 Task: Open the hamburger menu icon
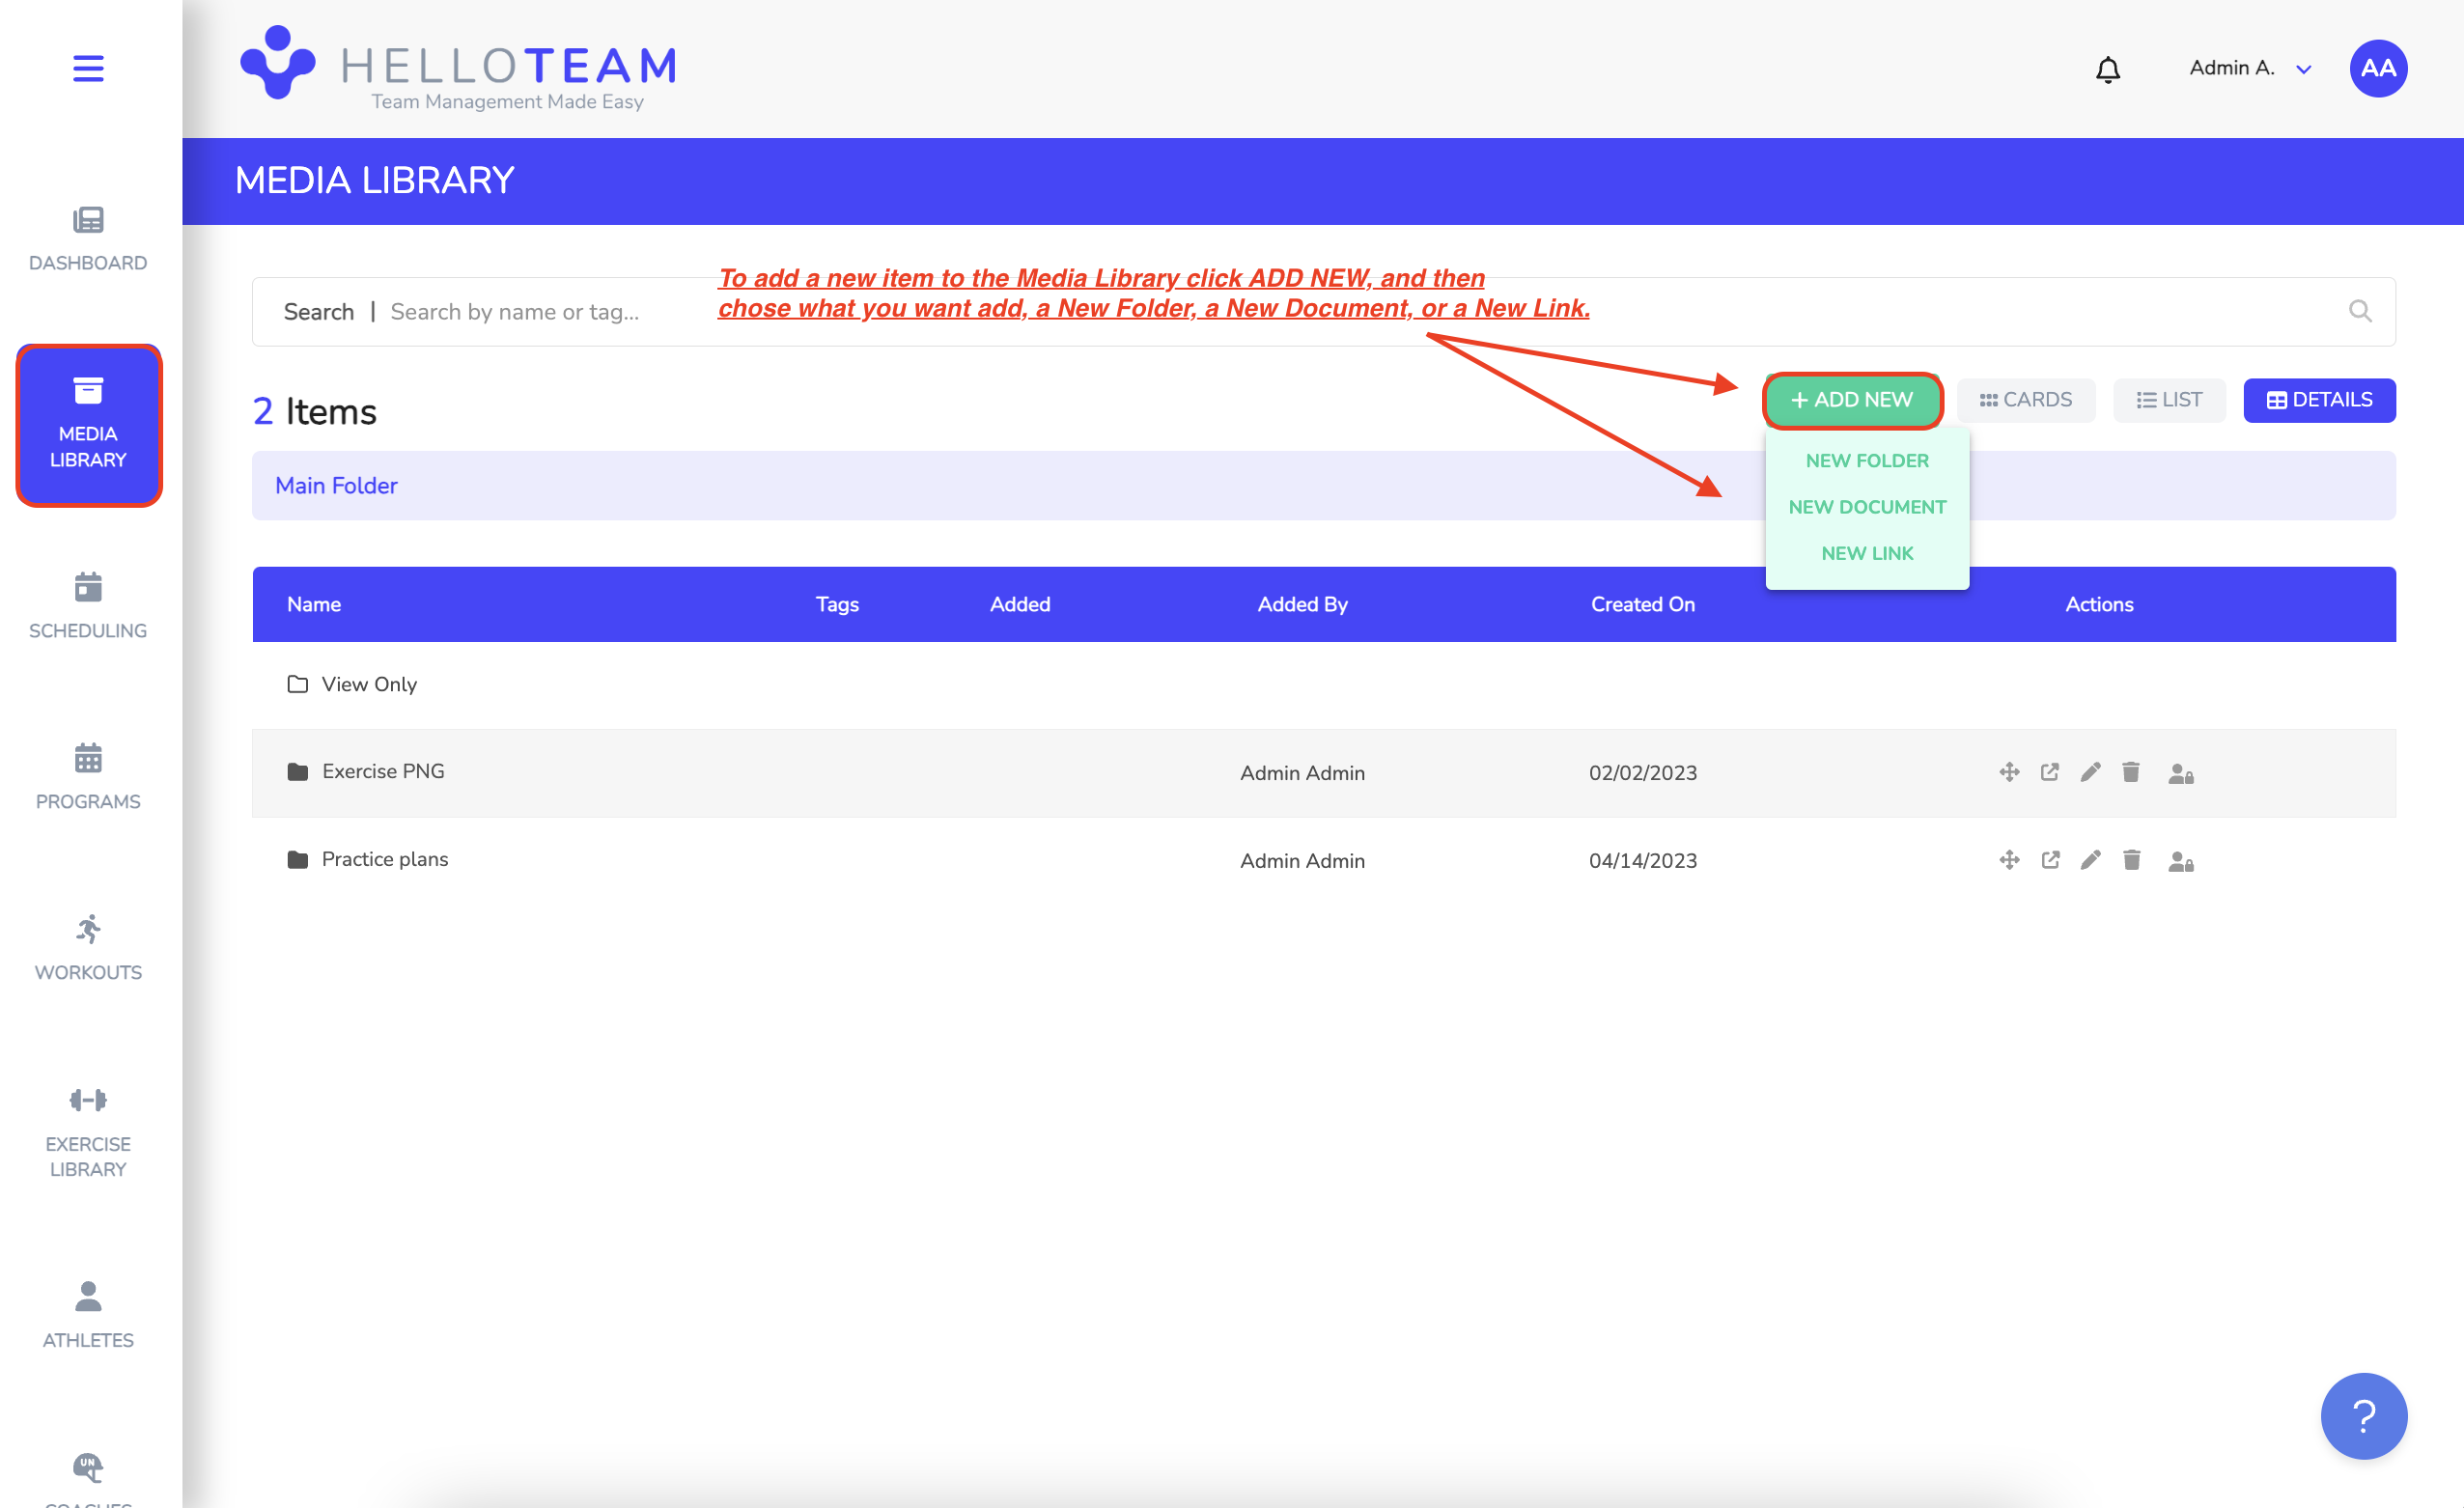[88, 68]
